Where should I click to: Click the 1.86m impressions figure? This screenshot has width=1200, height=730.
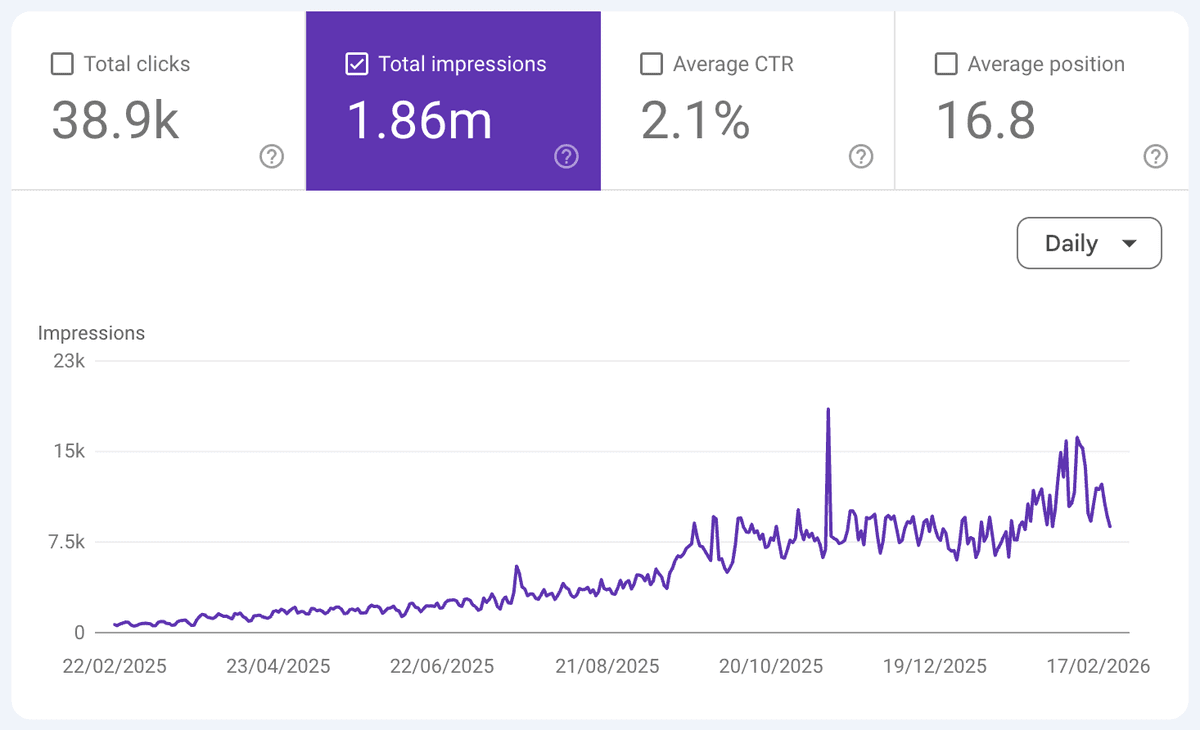tap(419, 120)
